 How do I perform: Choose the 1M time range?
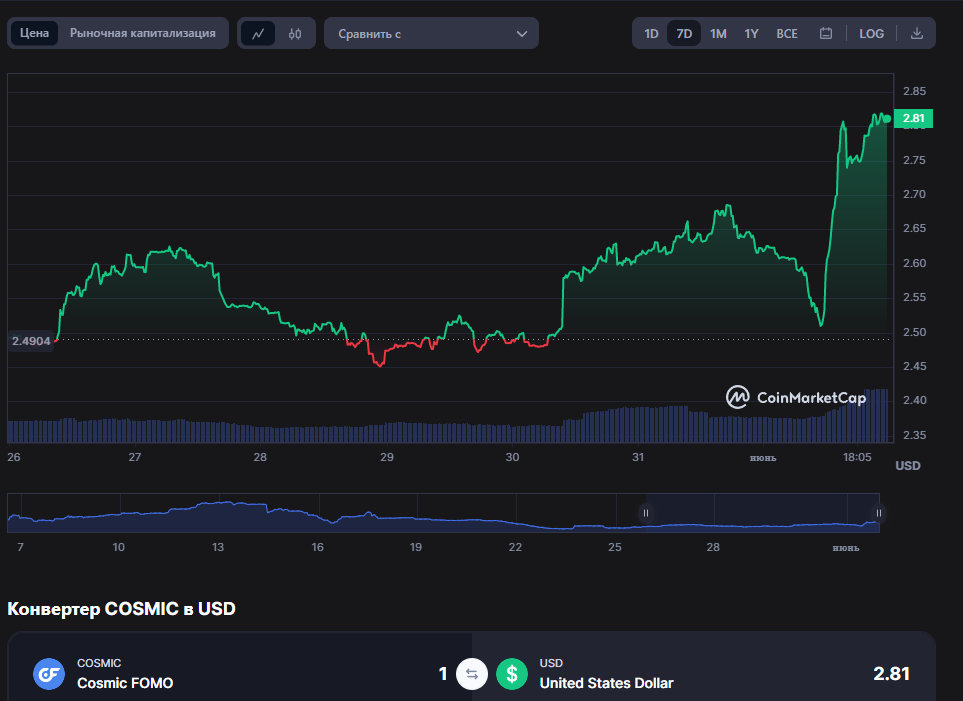click(x=718, y=34)
